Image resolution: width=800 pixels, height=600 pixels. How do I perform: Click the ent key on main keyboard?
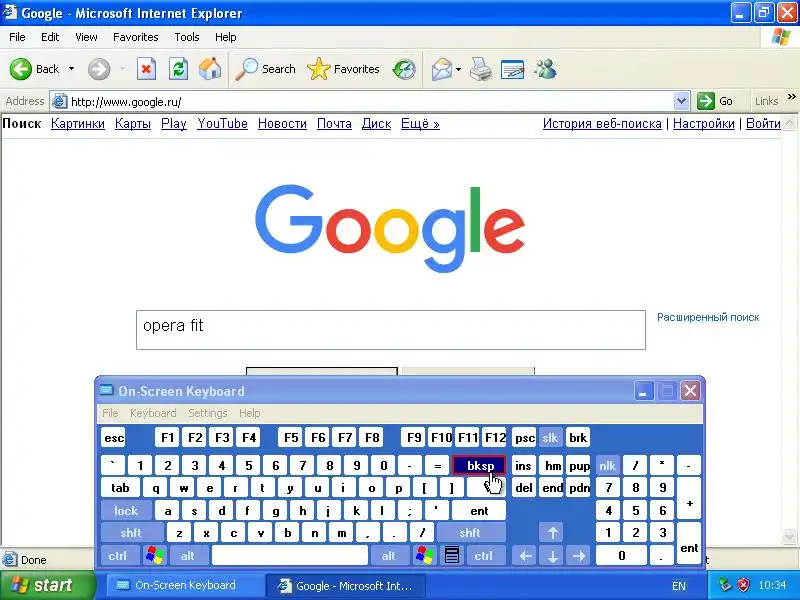(x=479, y=510)
